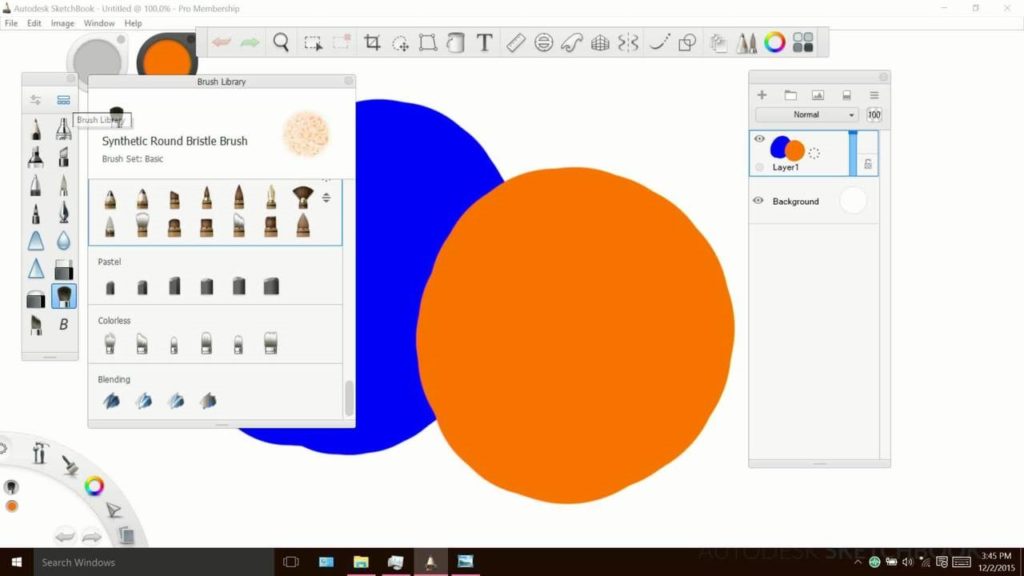This screenshot has height=576, width=1024.
Task: Open the Color Editor wheel in toolbar
Action: click(775, 42)
